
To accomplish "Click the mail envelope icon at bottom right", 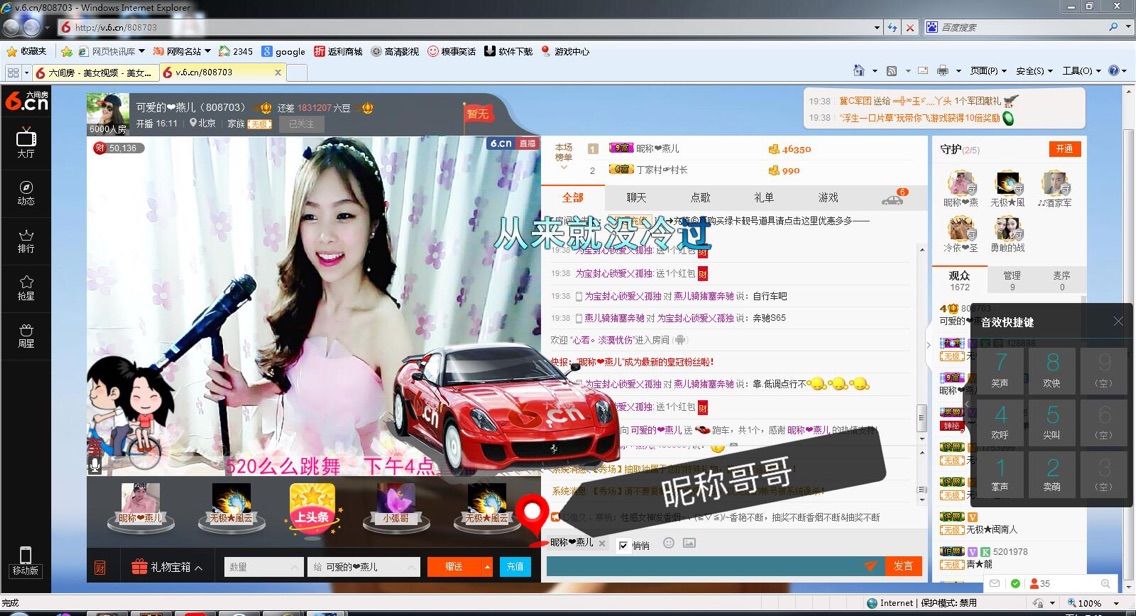I will 995,583.
